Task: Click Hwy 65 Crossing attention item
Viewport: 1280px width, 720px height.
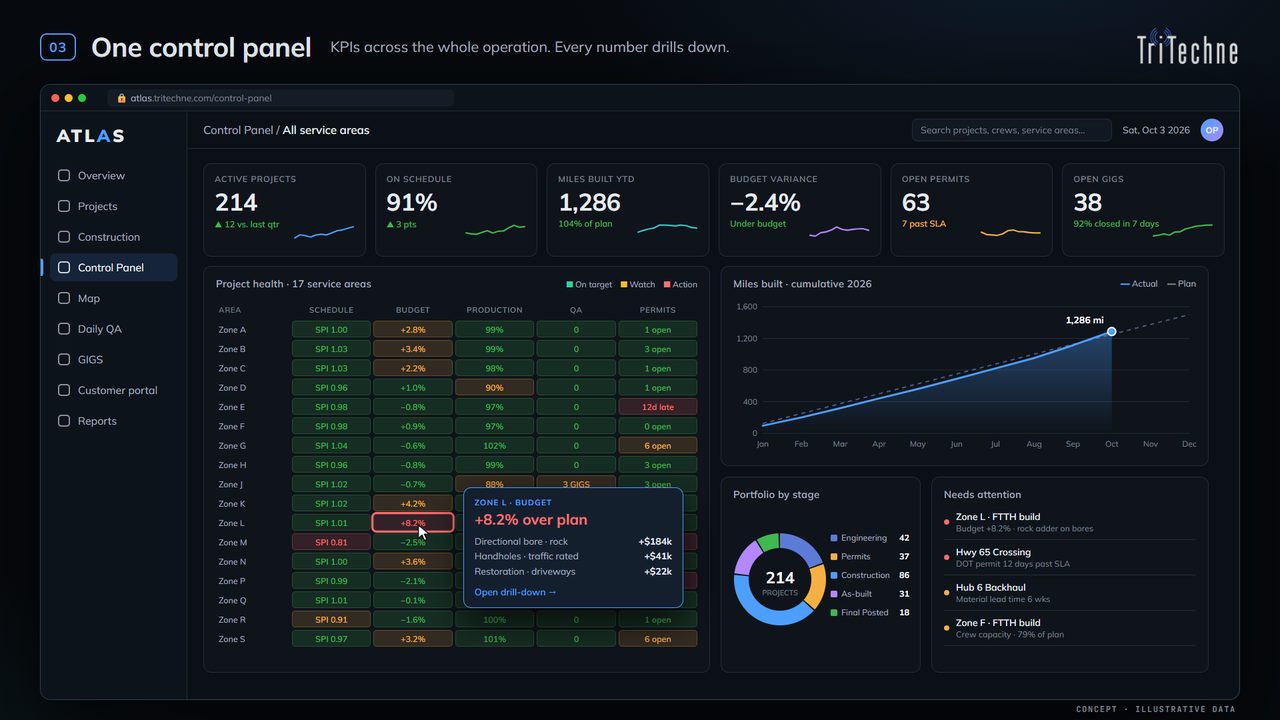Action: tap(1069, 557)
